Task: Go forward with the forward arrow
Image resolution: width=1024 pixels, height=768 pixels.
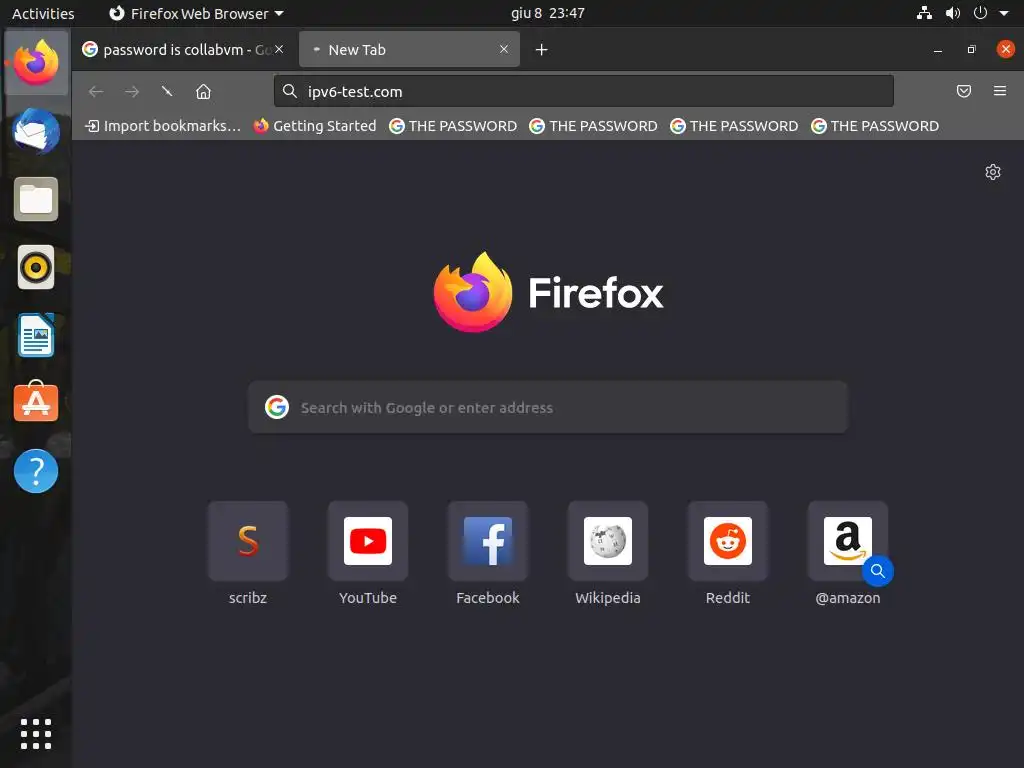Action: [132, 91]
